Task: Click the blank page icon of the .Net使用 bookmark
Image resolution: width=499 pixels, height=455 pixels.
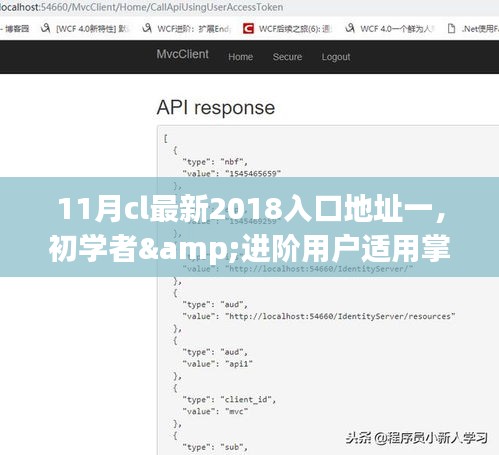Action: (451, 29)
